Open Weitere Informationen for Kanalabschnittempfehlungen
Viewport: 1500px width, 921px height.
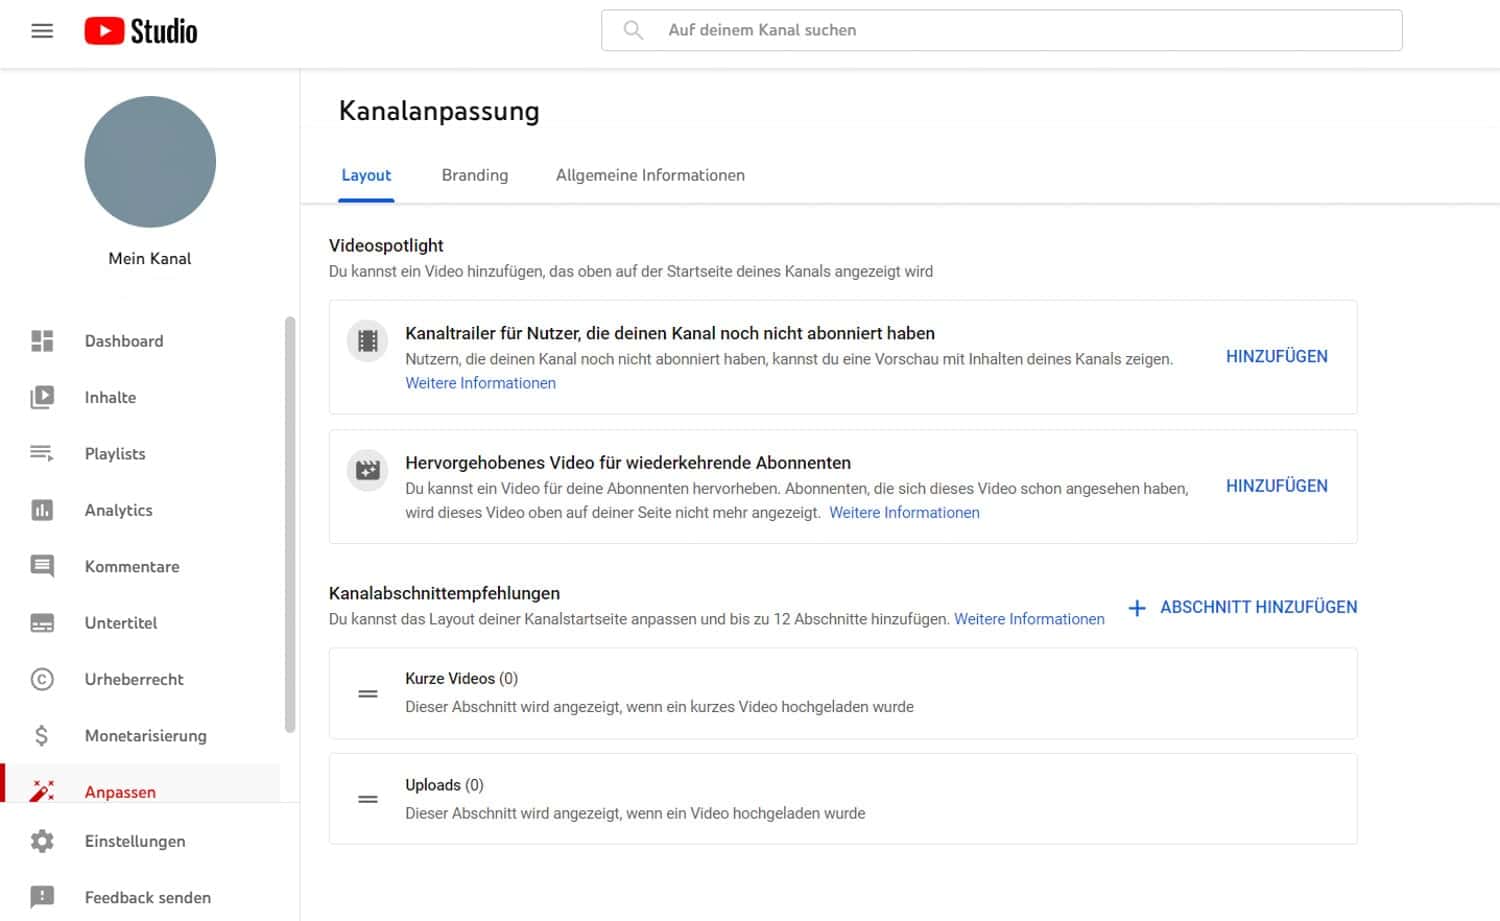(1029, 619)
